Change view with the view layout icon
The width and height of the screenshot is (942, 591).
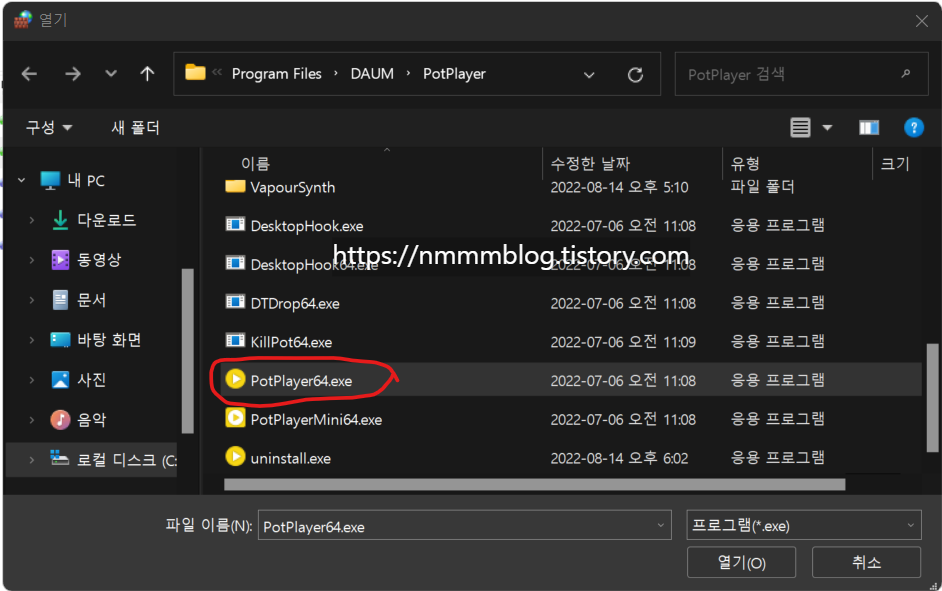click(800, 127)
